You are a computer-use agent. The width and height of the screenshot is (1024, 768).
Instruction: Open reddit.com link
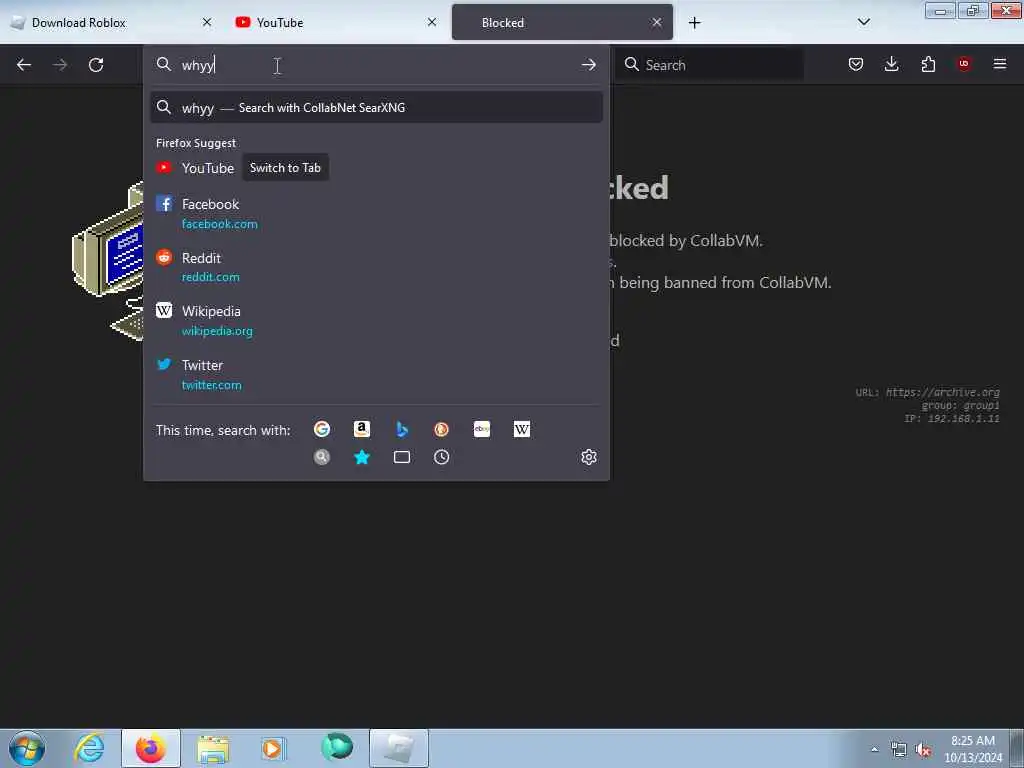click(210, 277)
